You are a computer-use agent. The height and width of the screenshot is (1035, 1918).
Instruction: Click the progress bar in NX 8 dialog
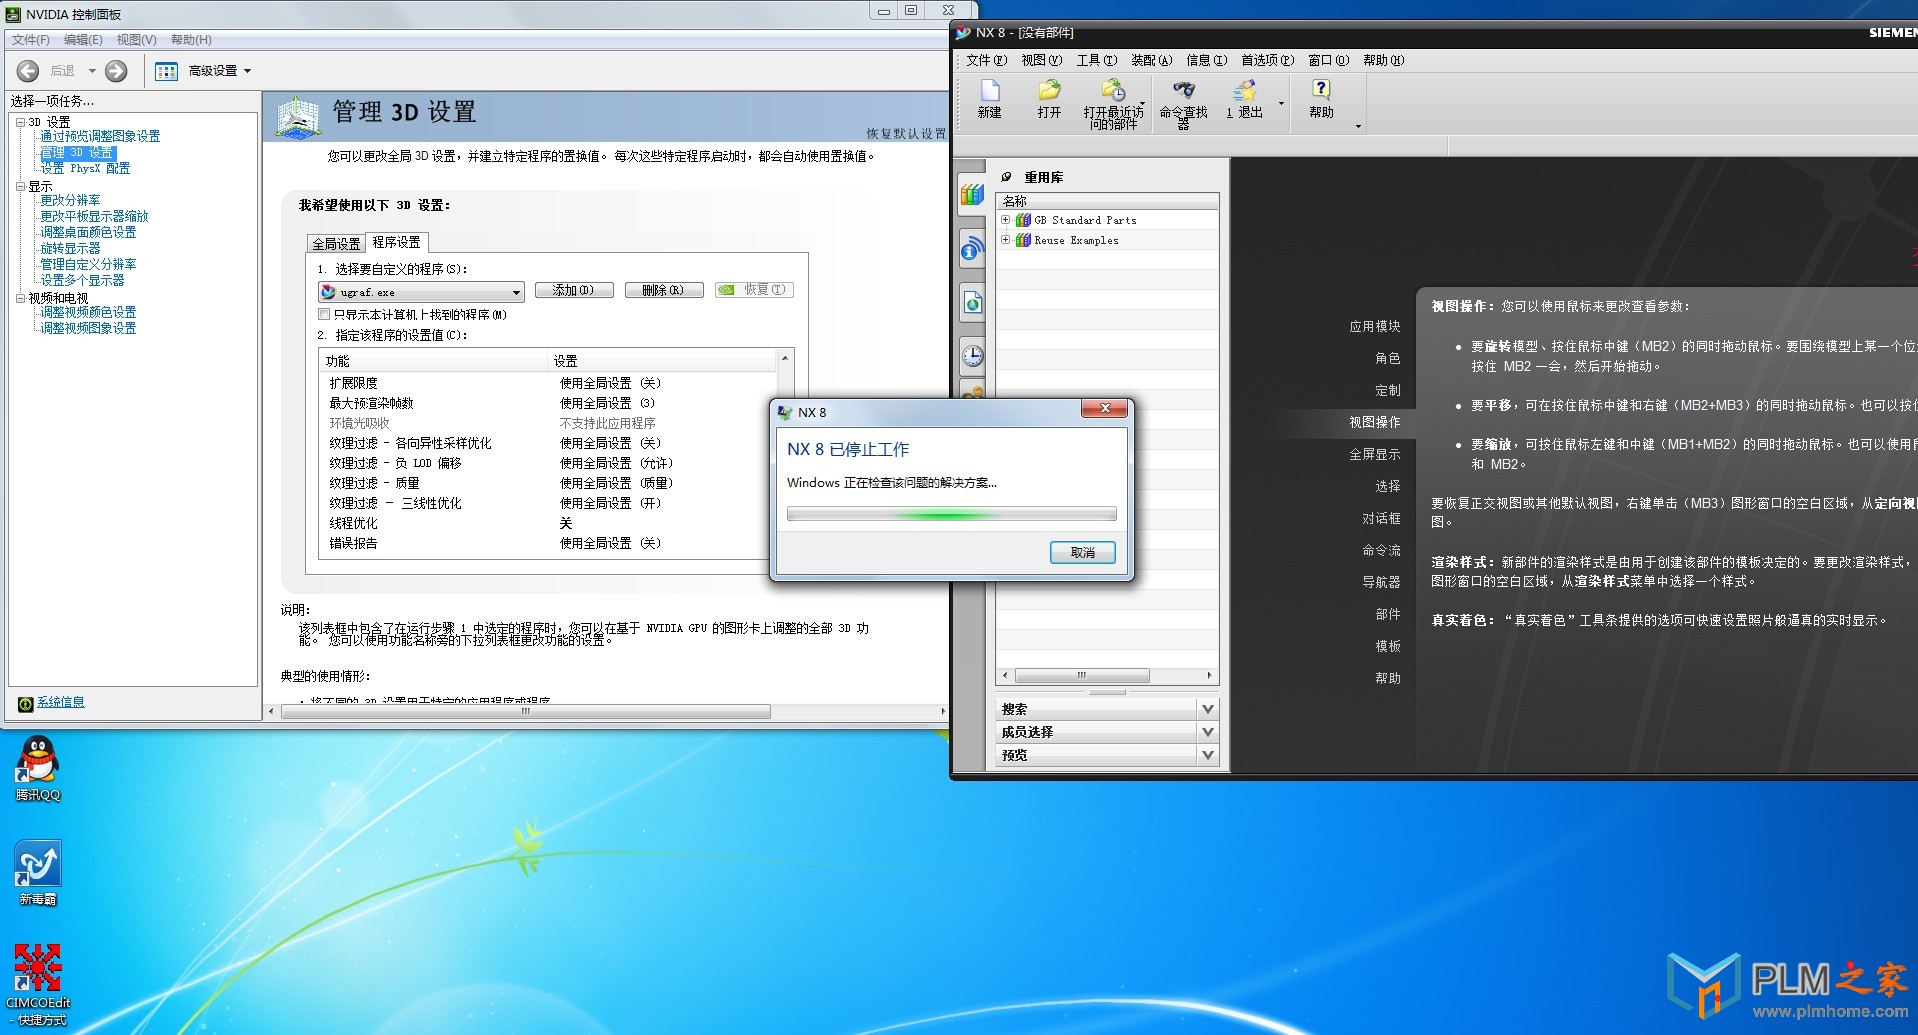(952, 514)
